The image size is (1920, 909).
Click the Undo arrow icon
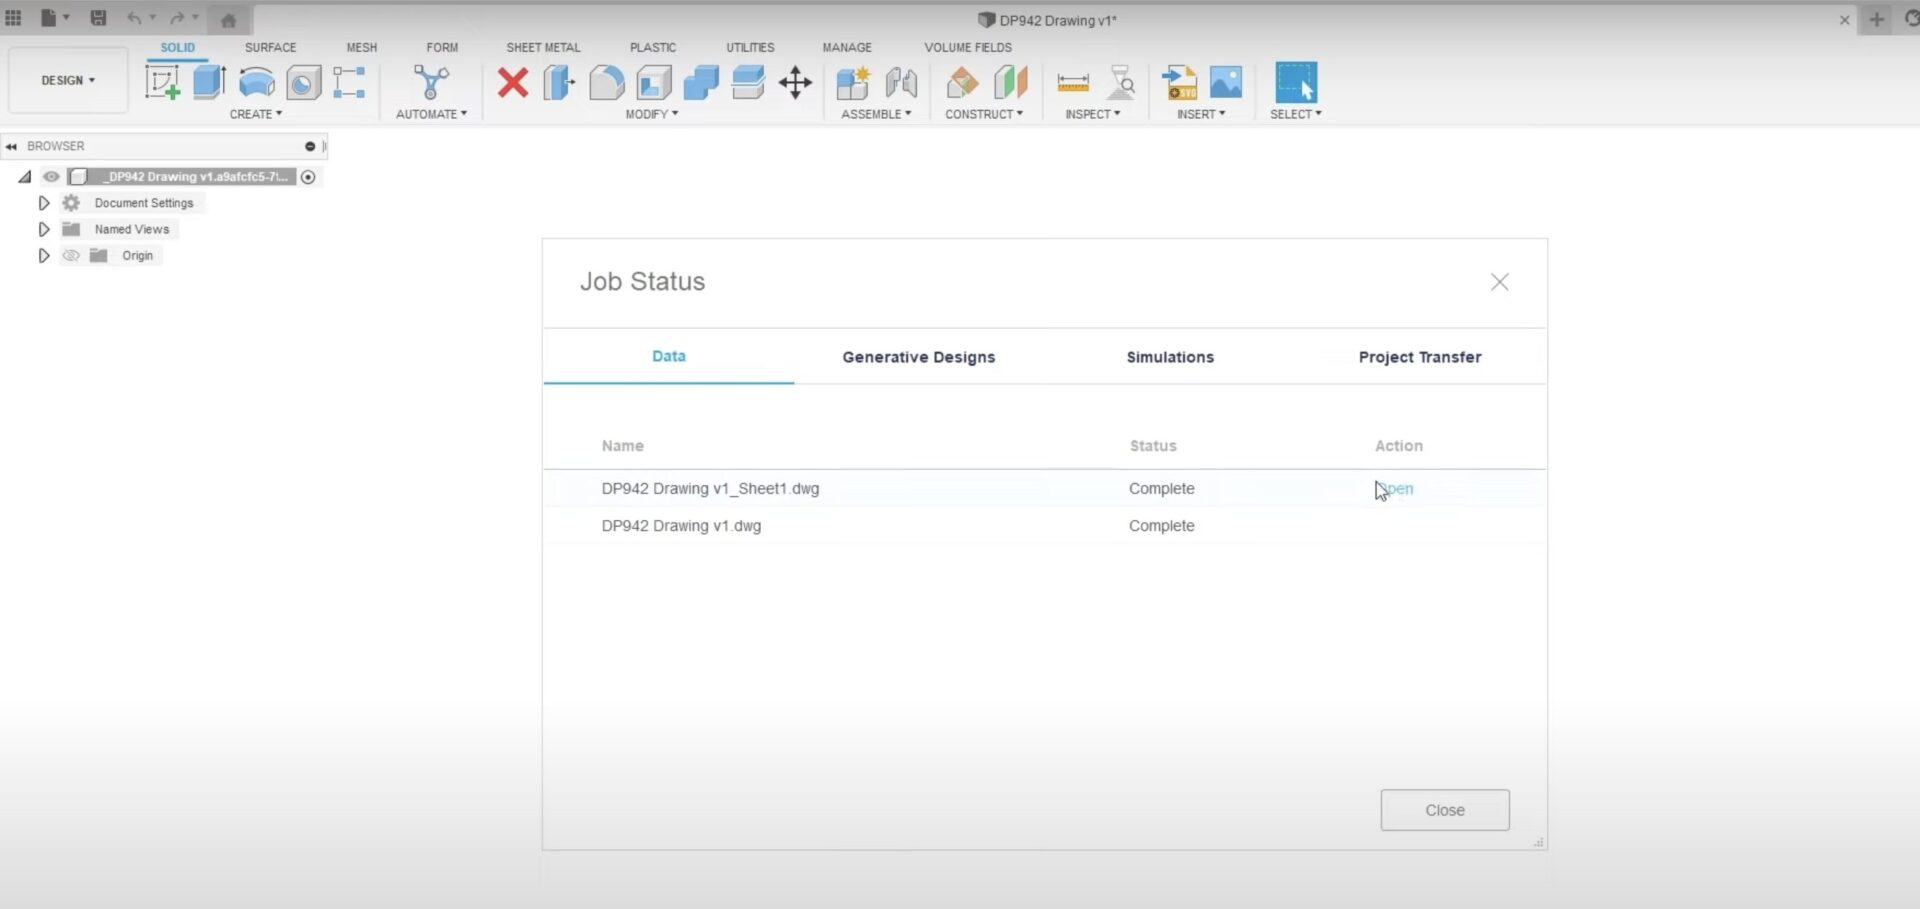[x=134, y=18]
